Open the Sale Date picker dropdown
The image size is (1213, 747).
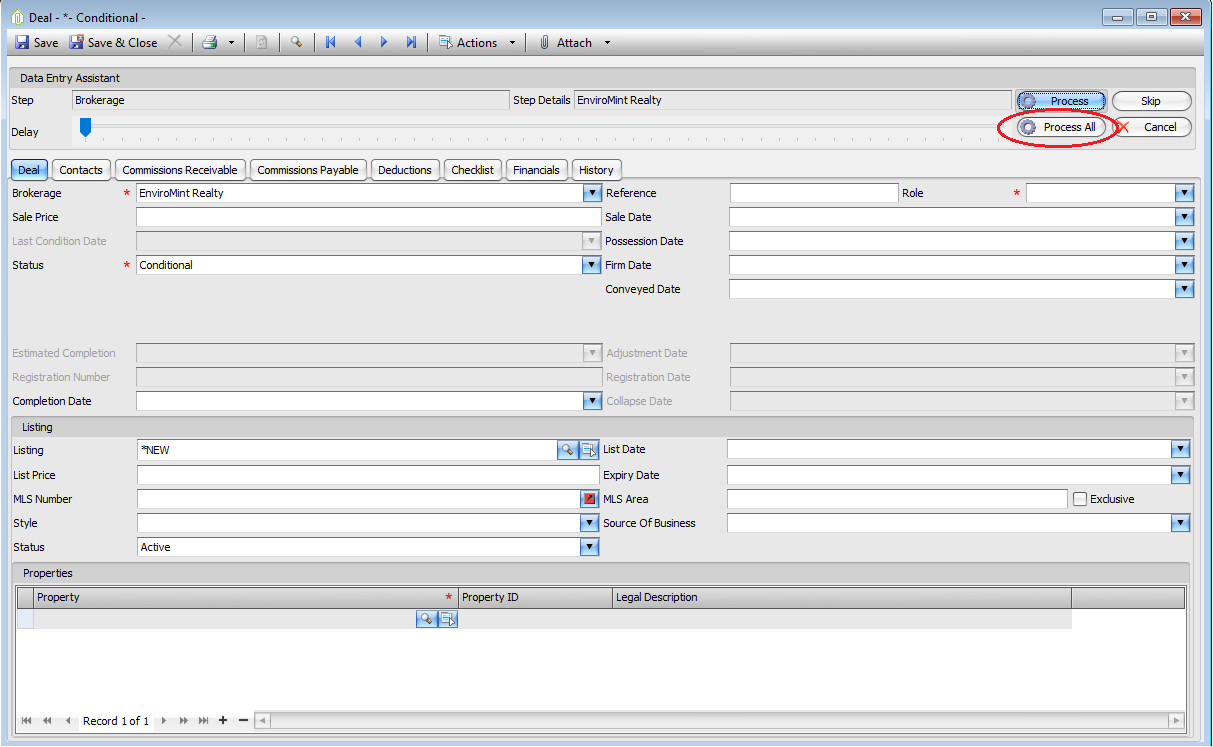tap(1185, 217)
